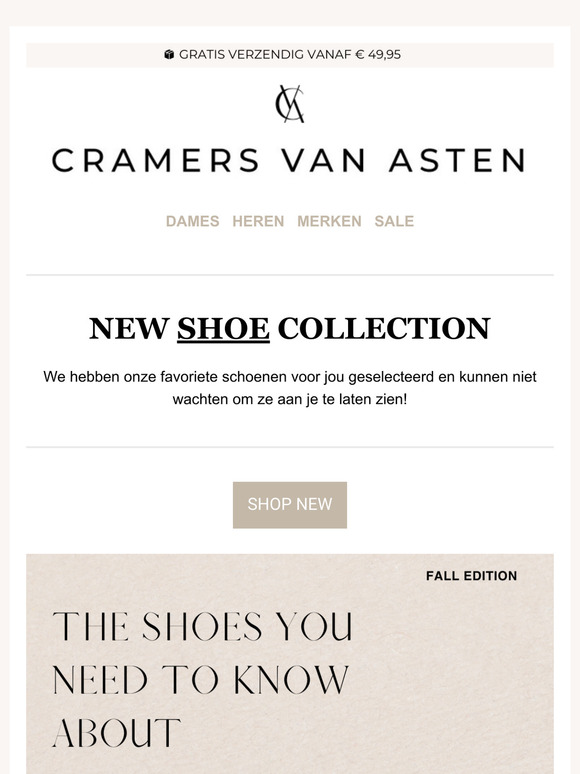The height and width of the screenshot is (774, 580).
Task: Open the Cramers Van Asten wordmark link
Action: click(x=290, y=161)
